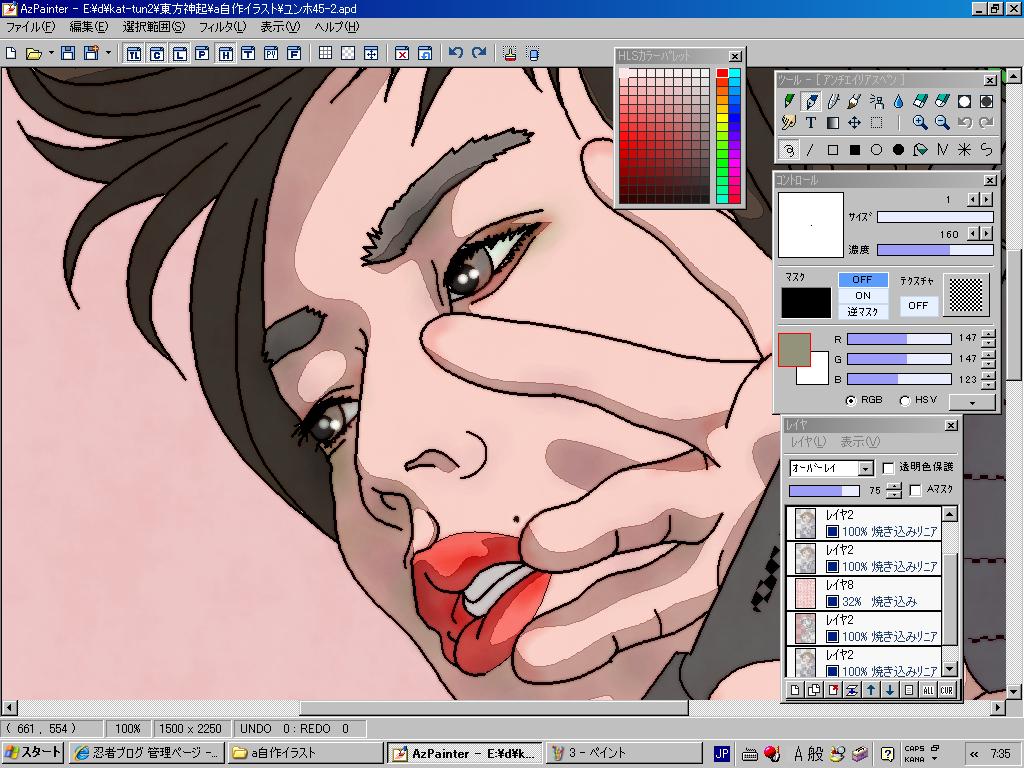Switch to 忍者ブログ管理ページ taskbar window
Viewport: 1024px width, 768px height.
pos(146,752)
